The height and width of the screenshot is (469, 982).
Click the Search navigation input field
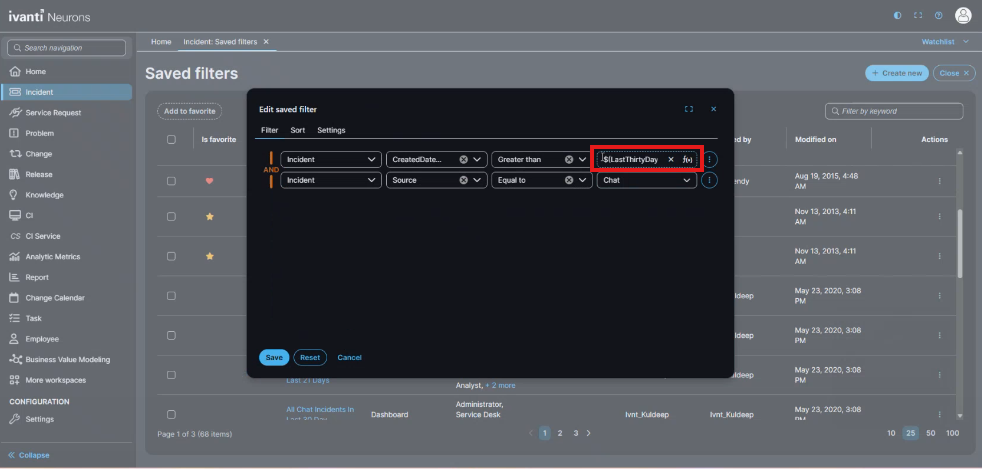pyautogui.click(x=67, y=48)
